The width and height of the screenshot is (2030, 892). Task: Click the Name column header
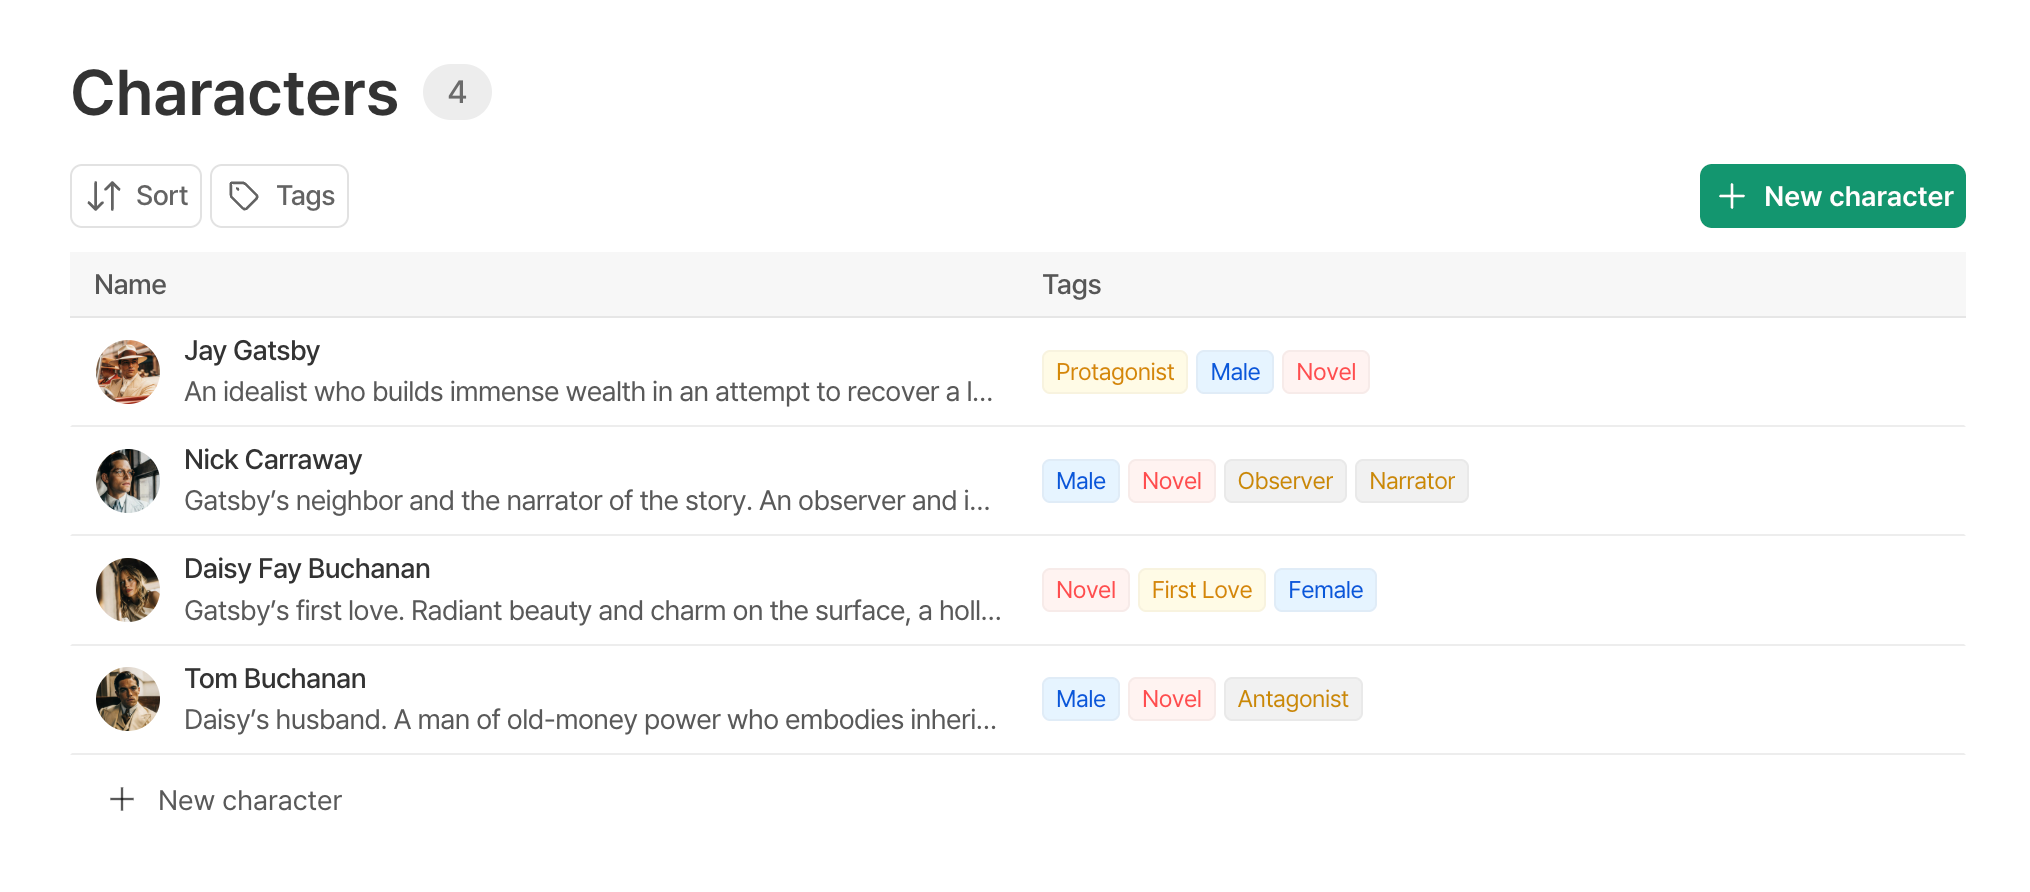pyautogui.click(x=130, y=285)
